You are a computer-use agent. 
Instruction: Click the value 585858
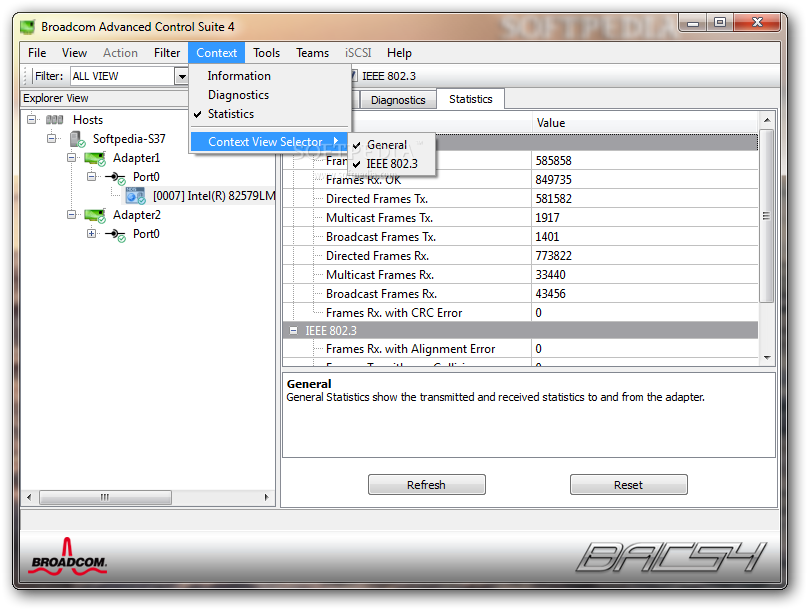tap(553, 161)
